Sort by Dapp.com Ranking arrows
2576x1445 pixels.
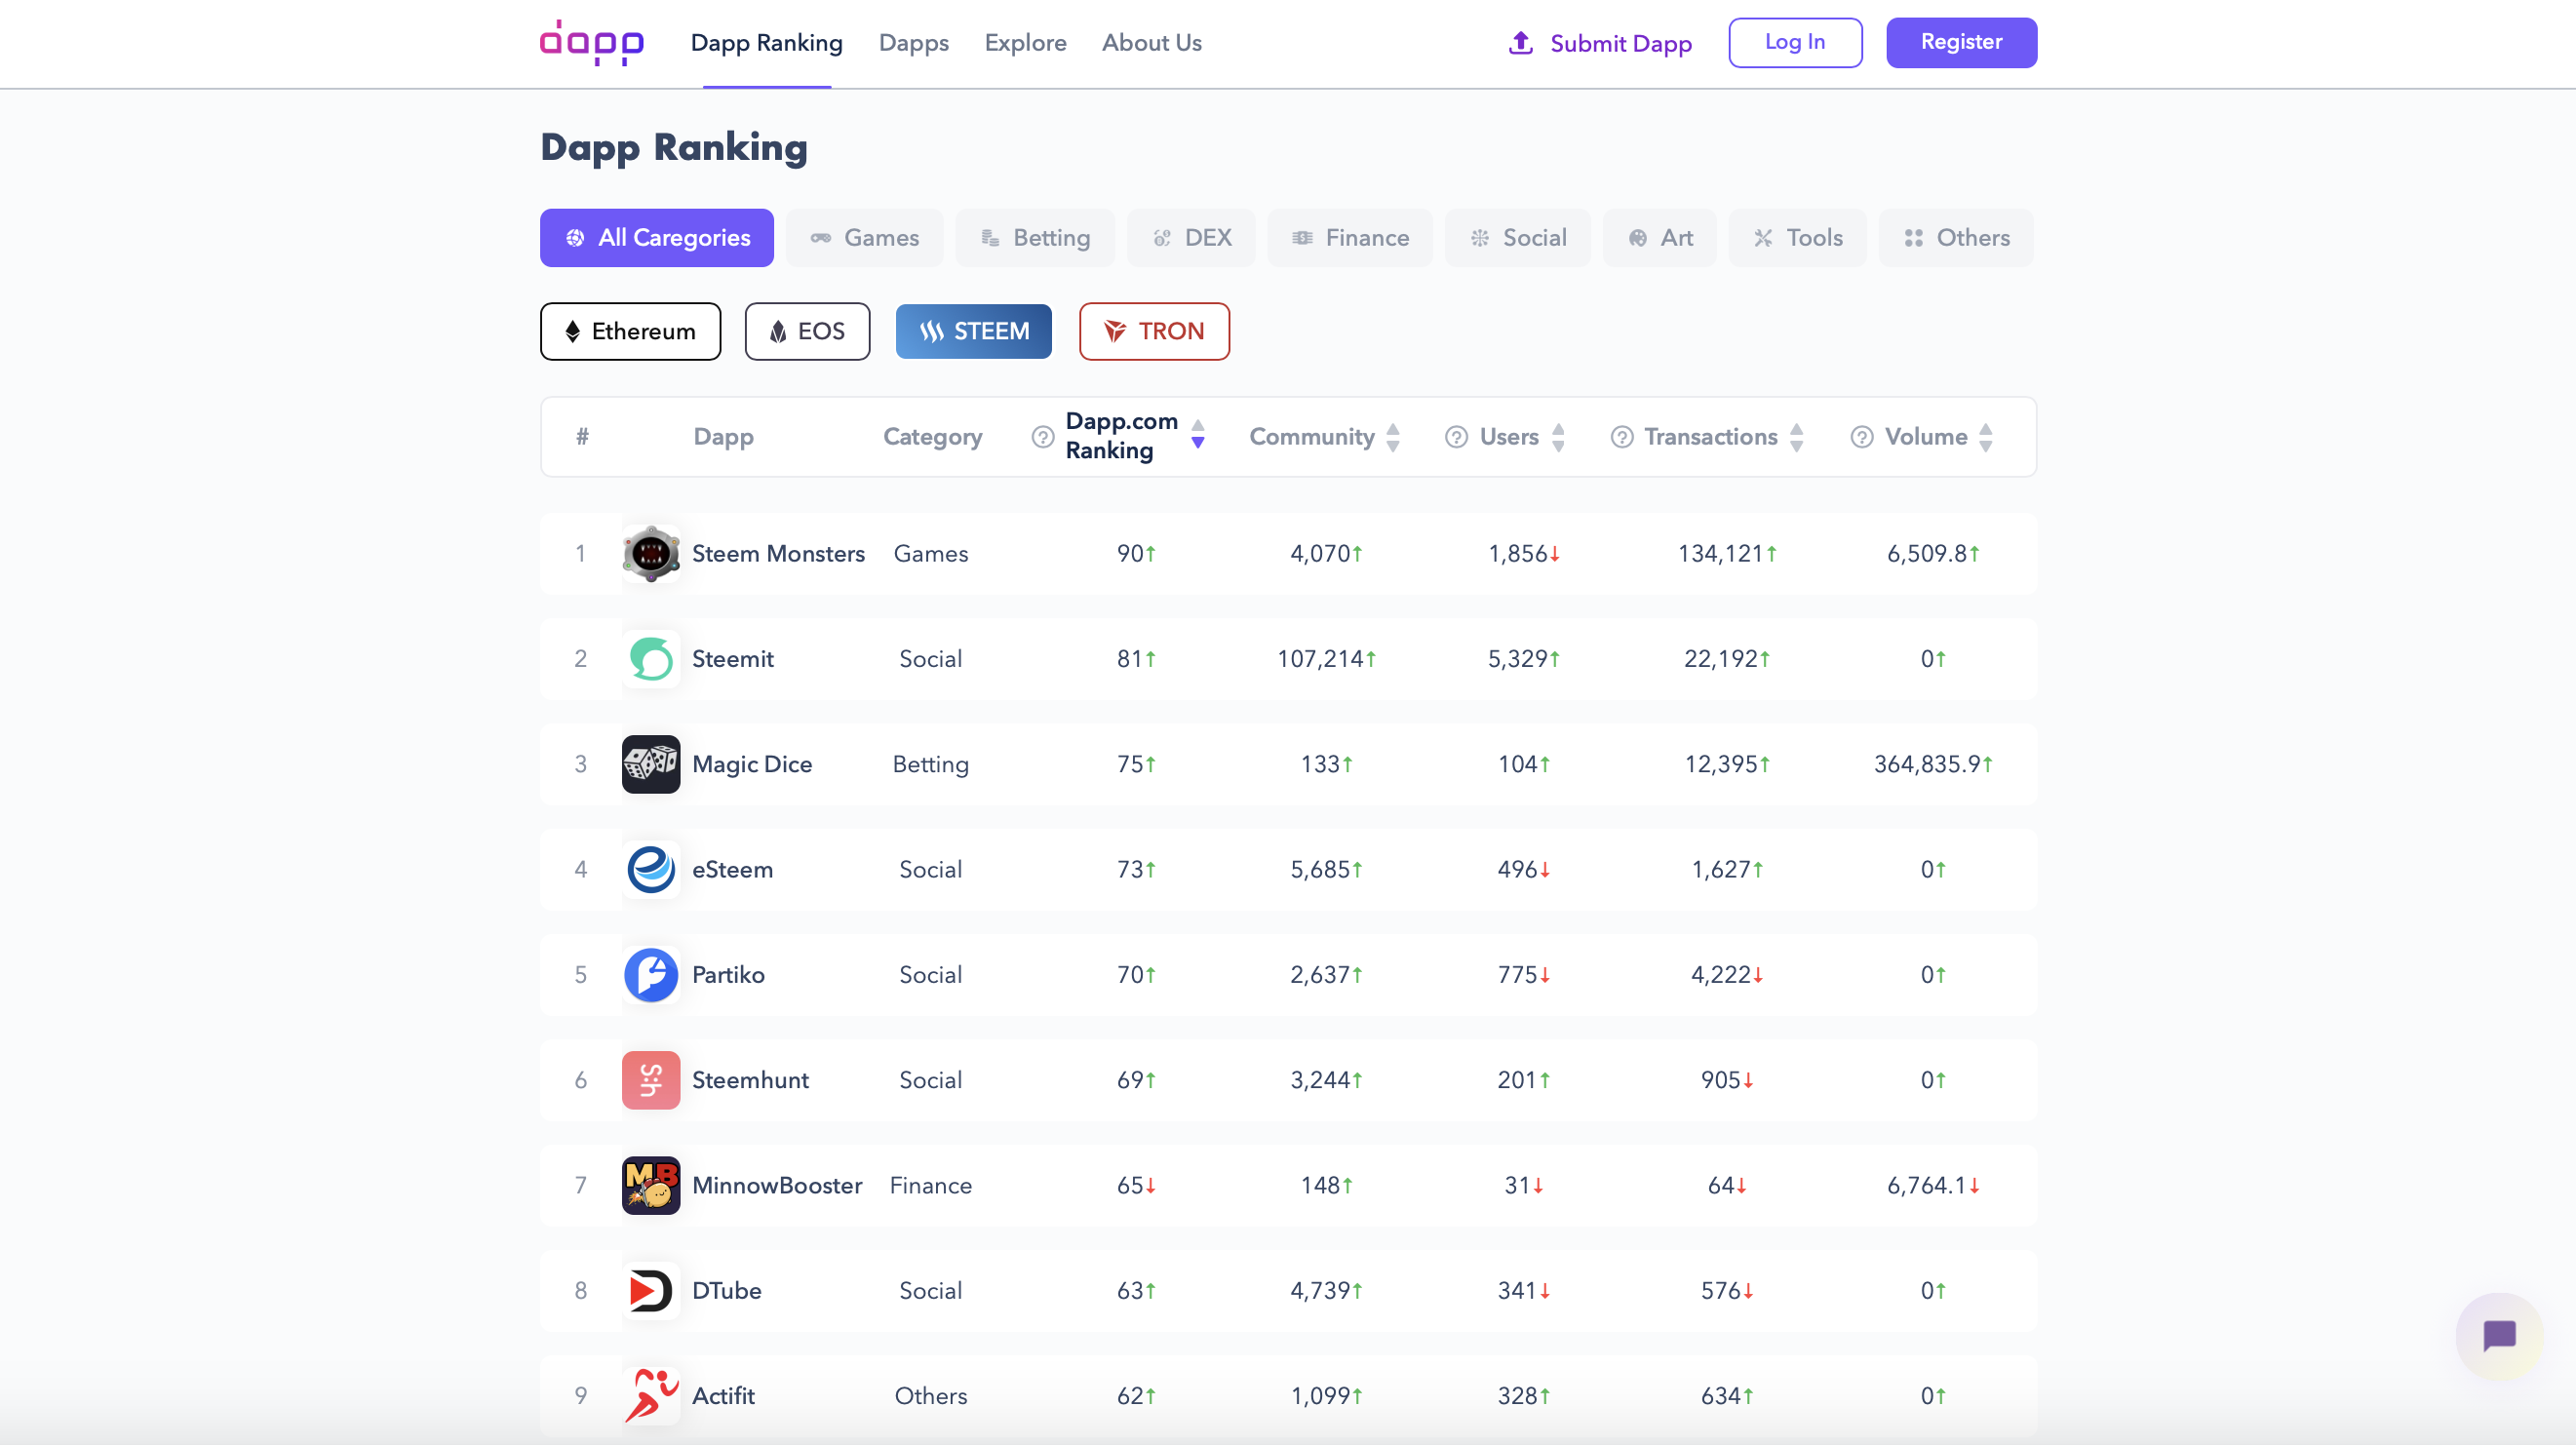[x=1198, y=435]
